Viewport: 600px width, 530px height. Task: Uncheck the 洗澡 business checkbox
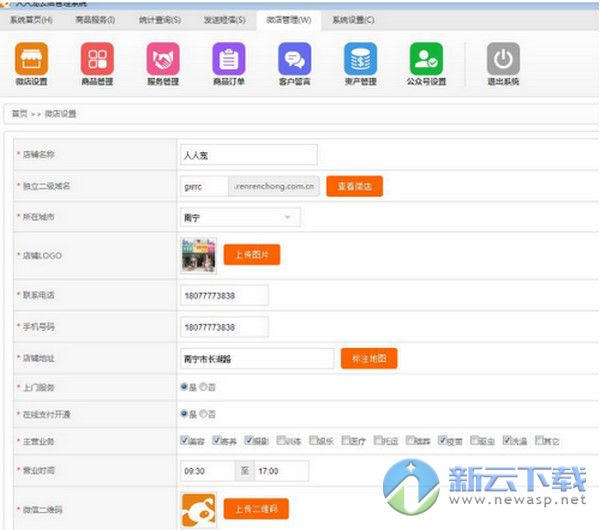(x=507, y=440)
